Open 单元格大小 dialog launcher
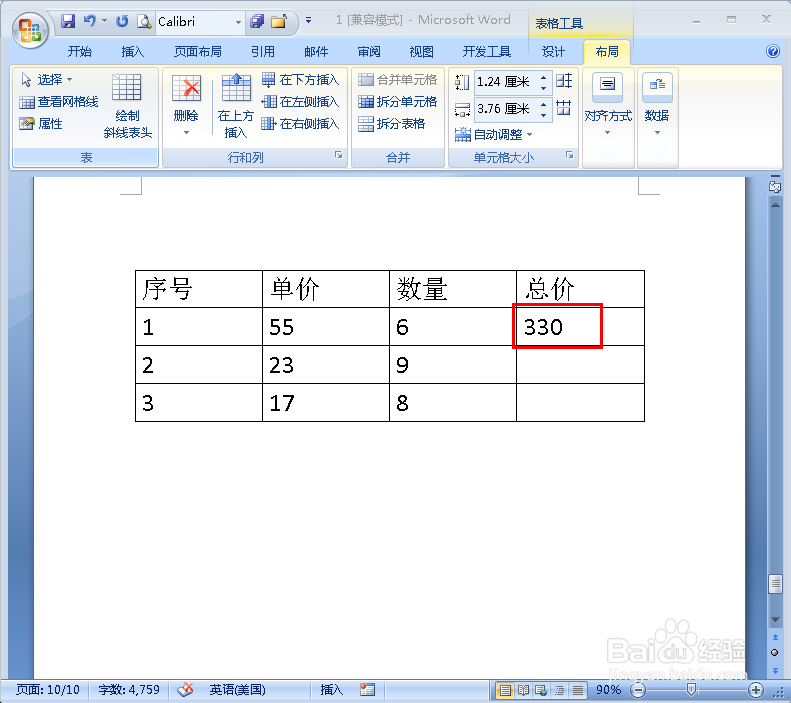This screenshot has width=791, height=703. click(569, 155)
